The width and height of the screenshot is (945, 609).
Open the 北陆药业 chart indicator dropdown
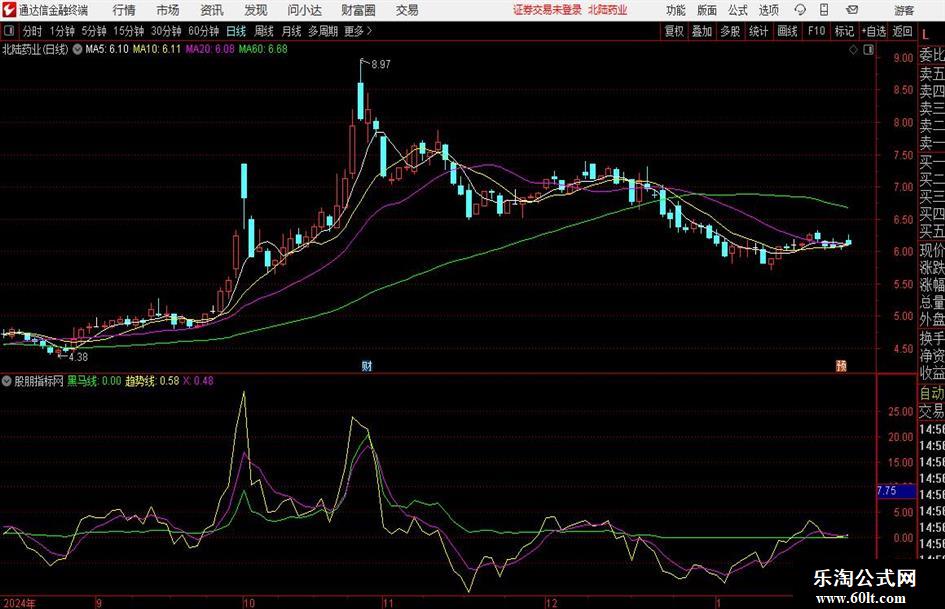click(77, 49)
